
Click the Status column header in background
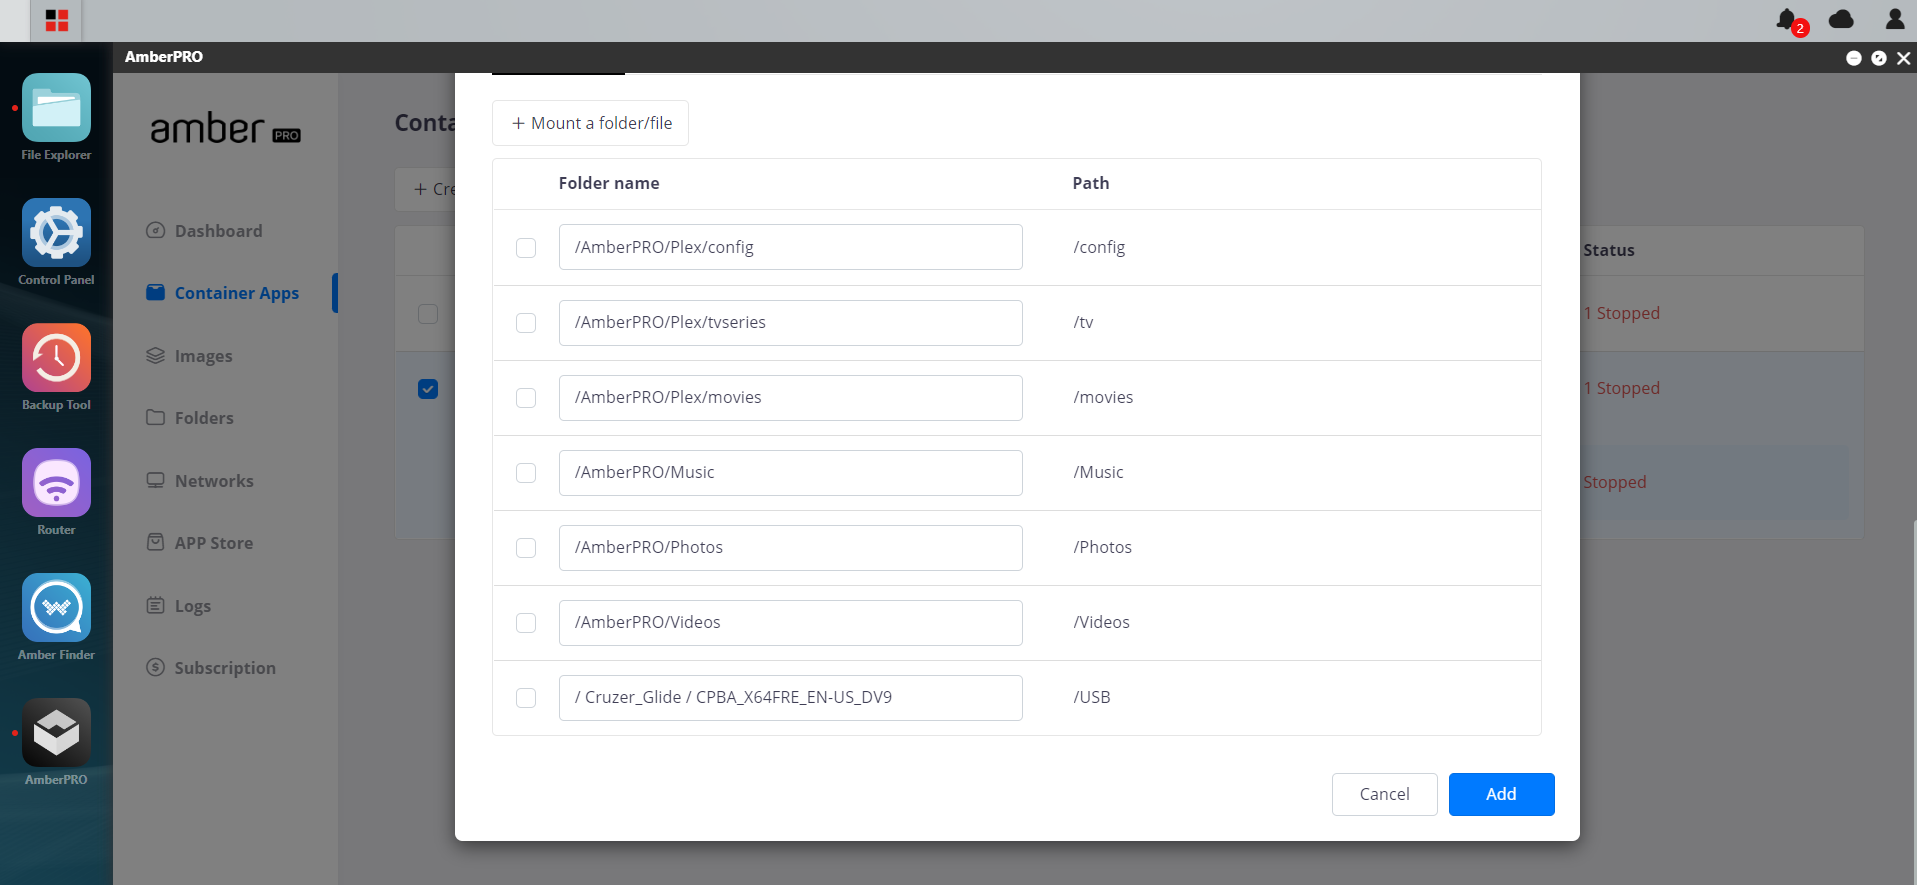click(x=1609, y=250)
